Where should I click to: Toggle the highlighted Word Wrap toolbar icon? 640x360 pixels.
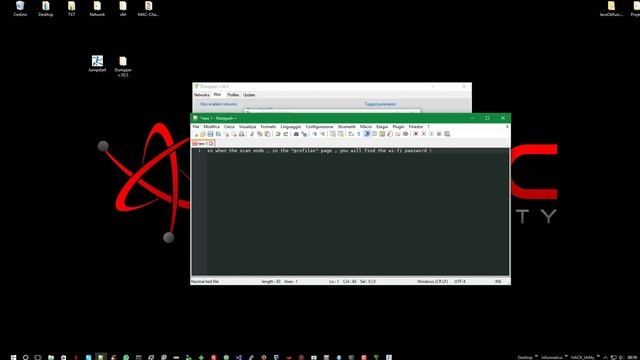367,134
